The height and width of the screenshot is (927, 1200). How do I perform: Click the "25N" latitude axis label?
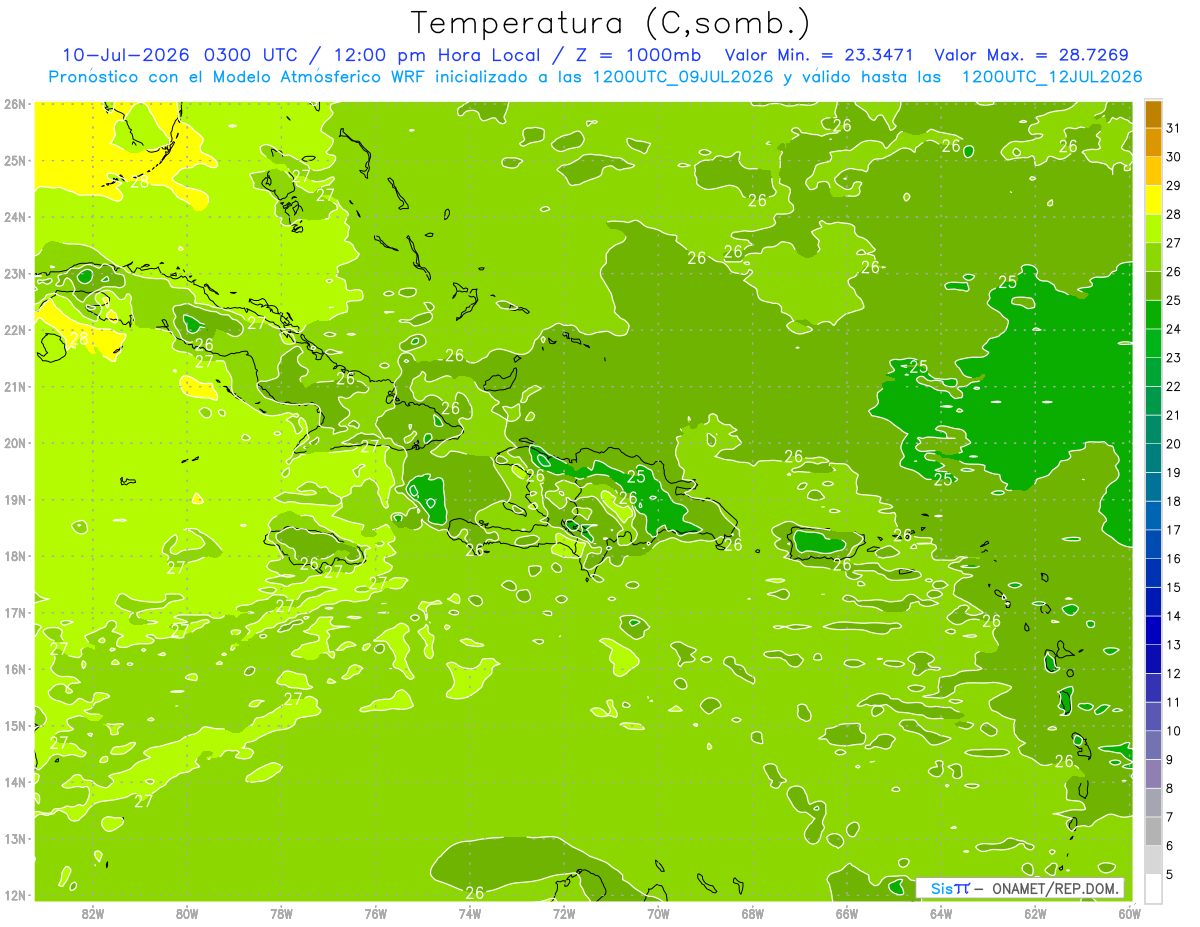pos(14,160)
